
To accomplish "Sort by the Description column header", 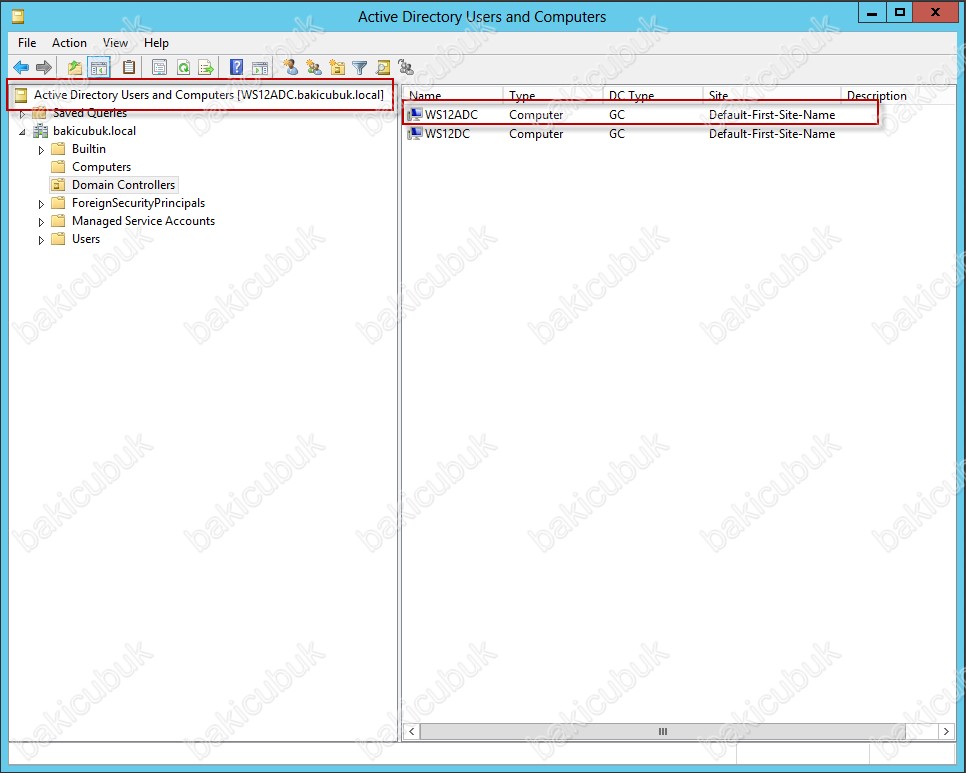I will pyautogui.click(x=899, y=95).
